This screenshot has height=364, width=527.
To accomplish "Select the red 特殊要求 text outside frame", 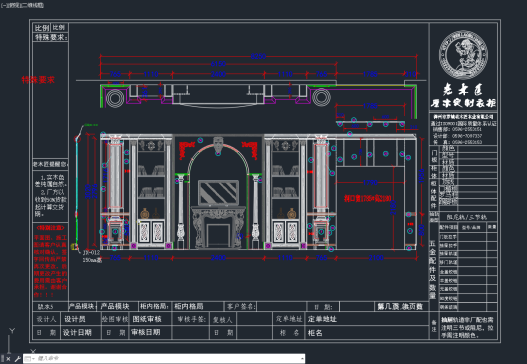I will coord(38,80).
